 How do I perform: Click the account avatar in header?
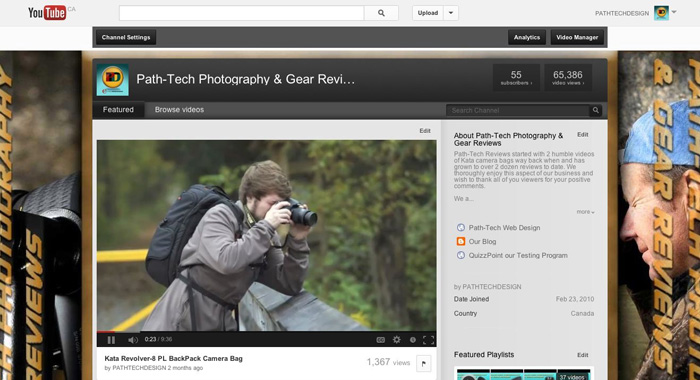pyautogui.click(x=661, y=13)
